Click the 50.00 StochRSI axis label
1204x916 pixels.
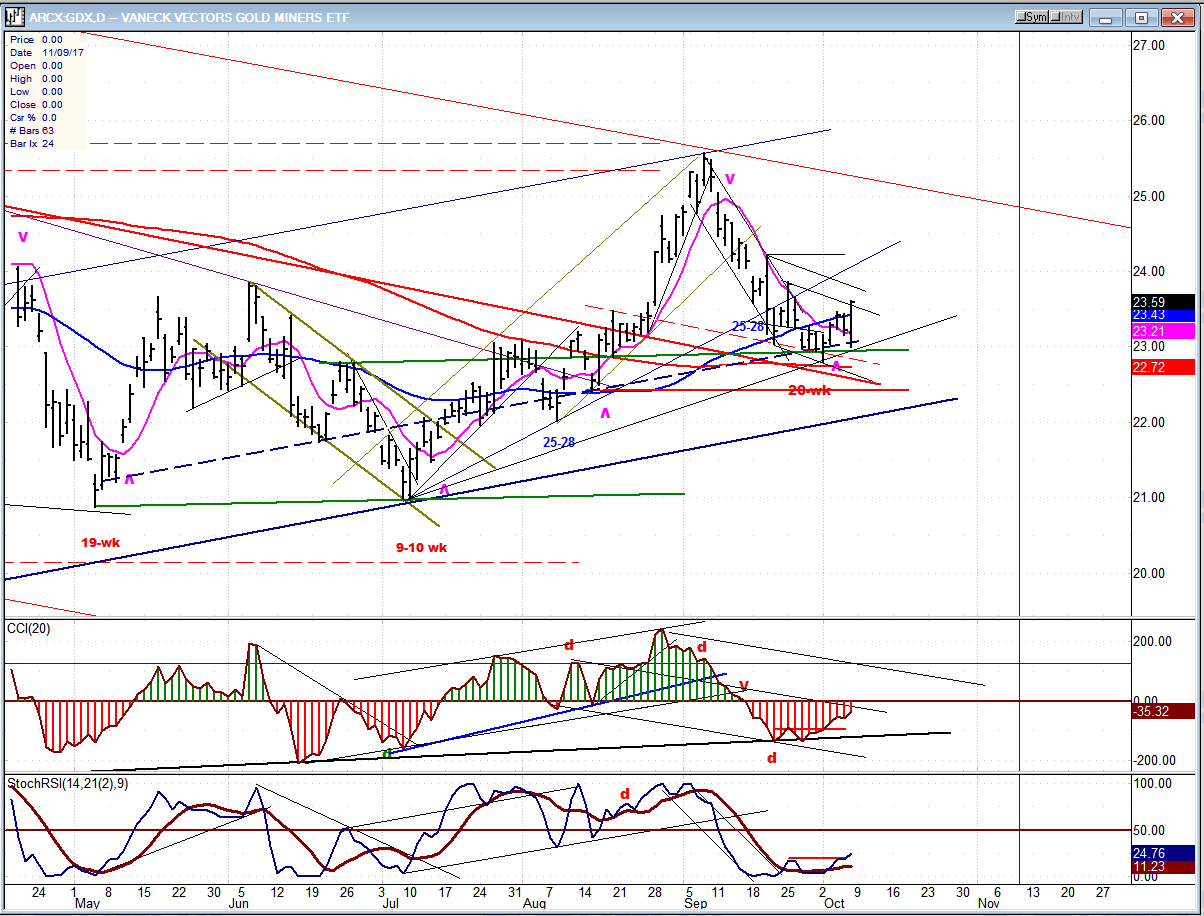coord(1148,830)
